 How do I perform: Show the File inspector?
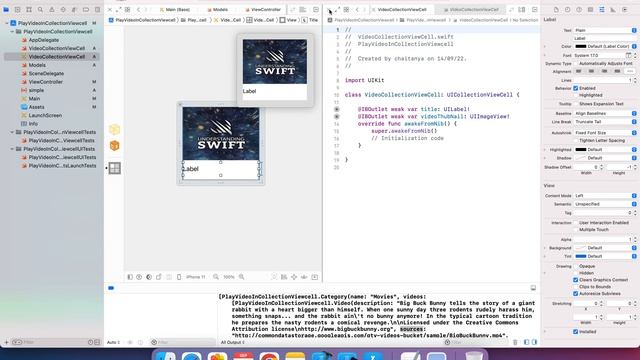coord(556,9)
